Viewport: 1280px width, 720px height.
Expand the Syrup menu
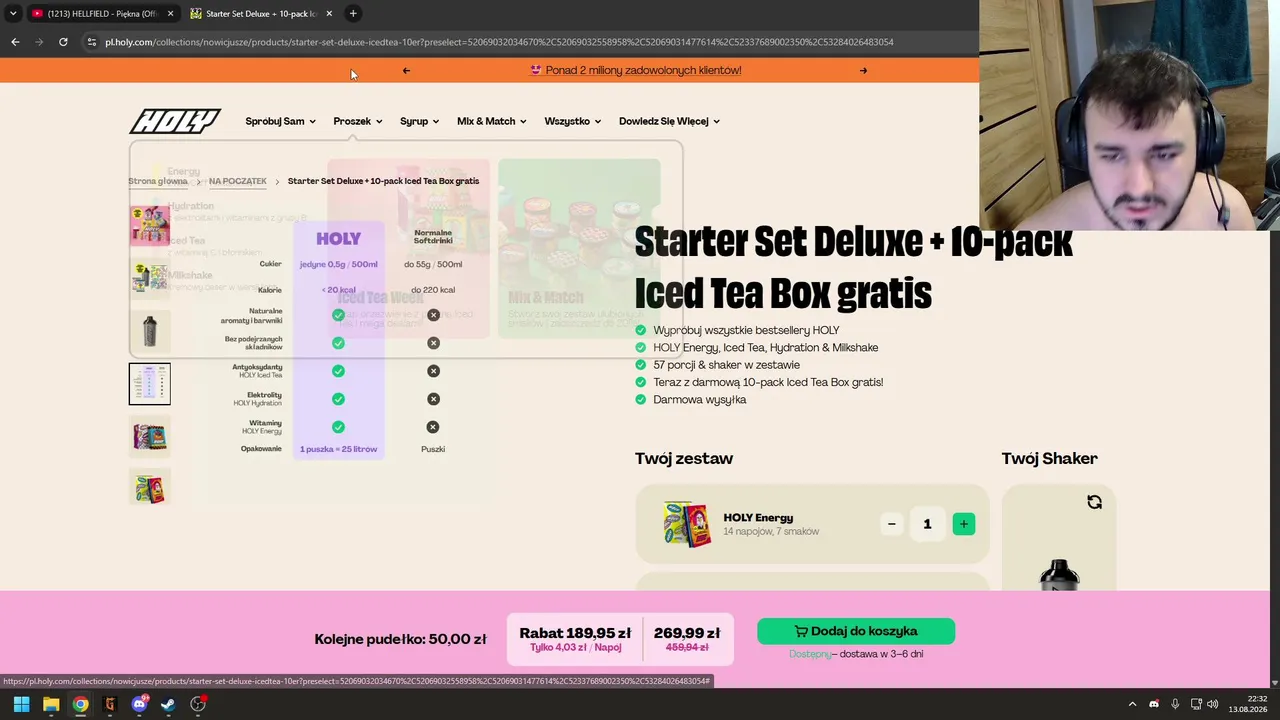(419, 121)
